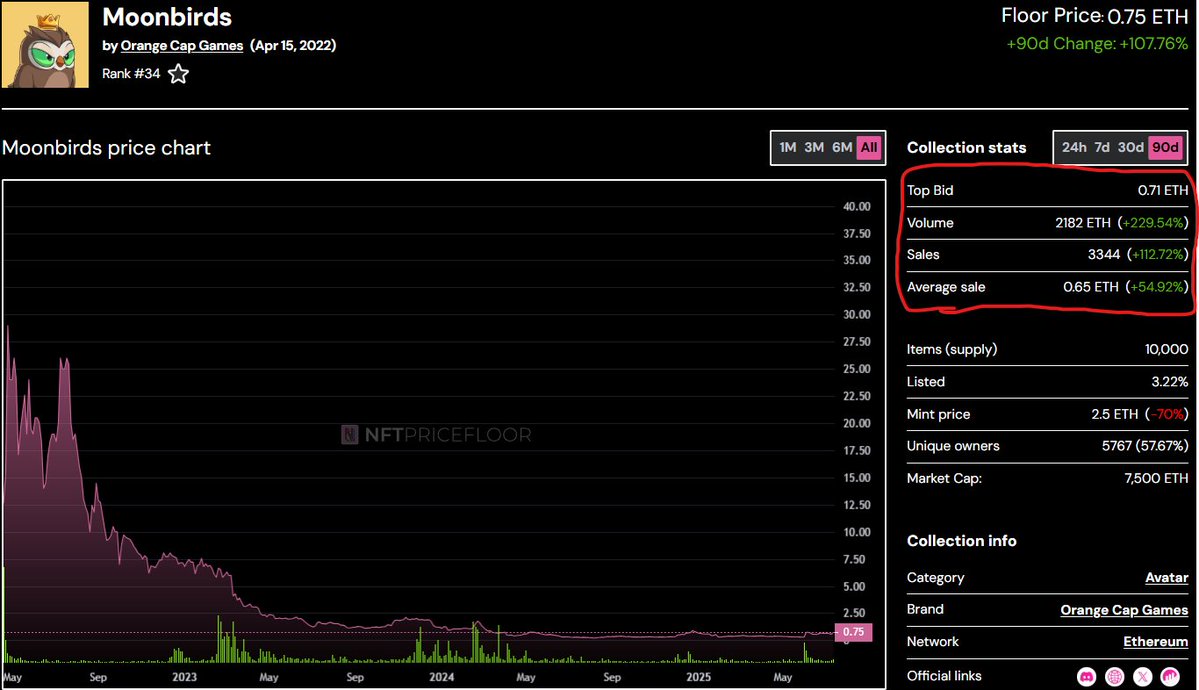Viewport: 1199px width, 690px height.
Task: Click the launch date (Apr 15, 2022)
Action: pyautogui.click(x=293, y=46)
